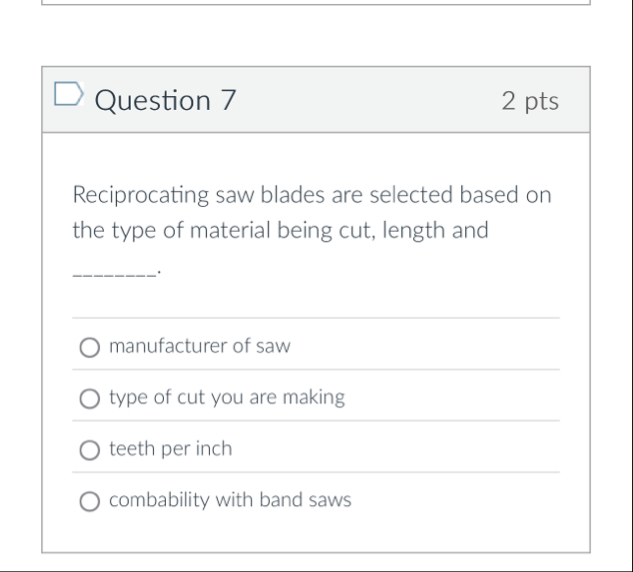Image resolution: width=633 pixels, height=572 pixels.
Task: Choose the 'type of cut you are making' radio button
Action: (x=90, y=398)
